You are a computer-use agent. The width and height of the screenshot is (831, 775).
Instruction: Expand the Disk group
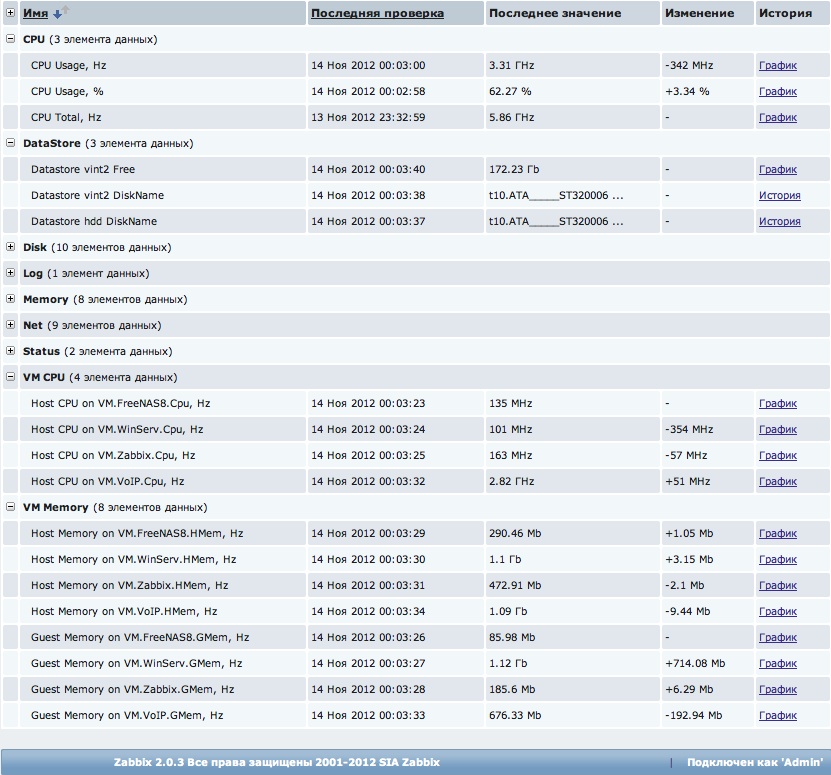(x=11, y=247)
